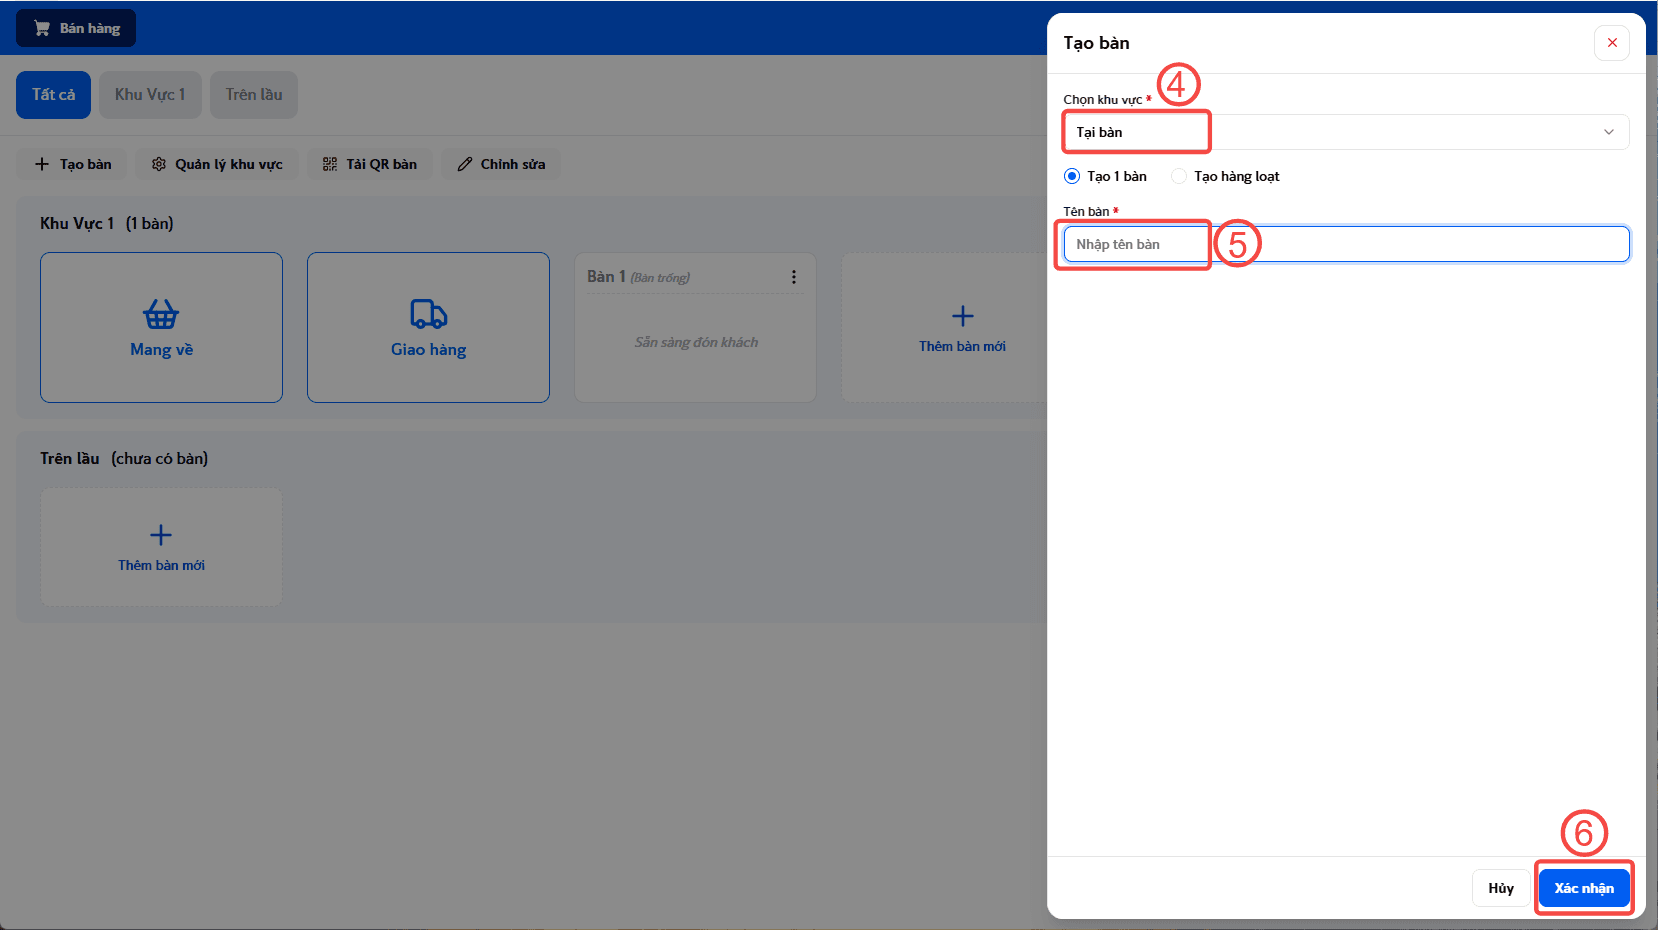
Task: Open the Chọn khu vực dropdown
Action: click(x=1346, y=132)
